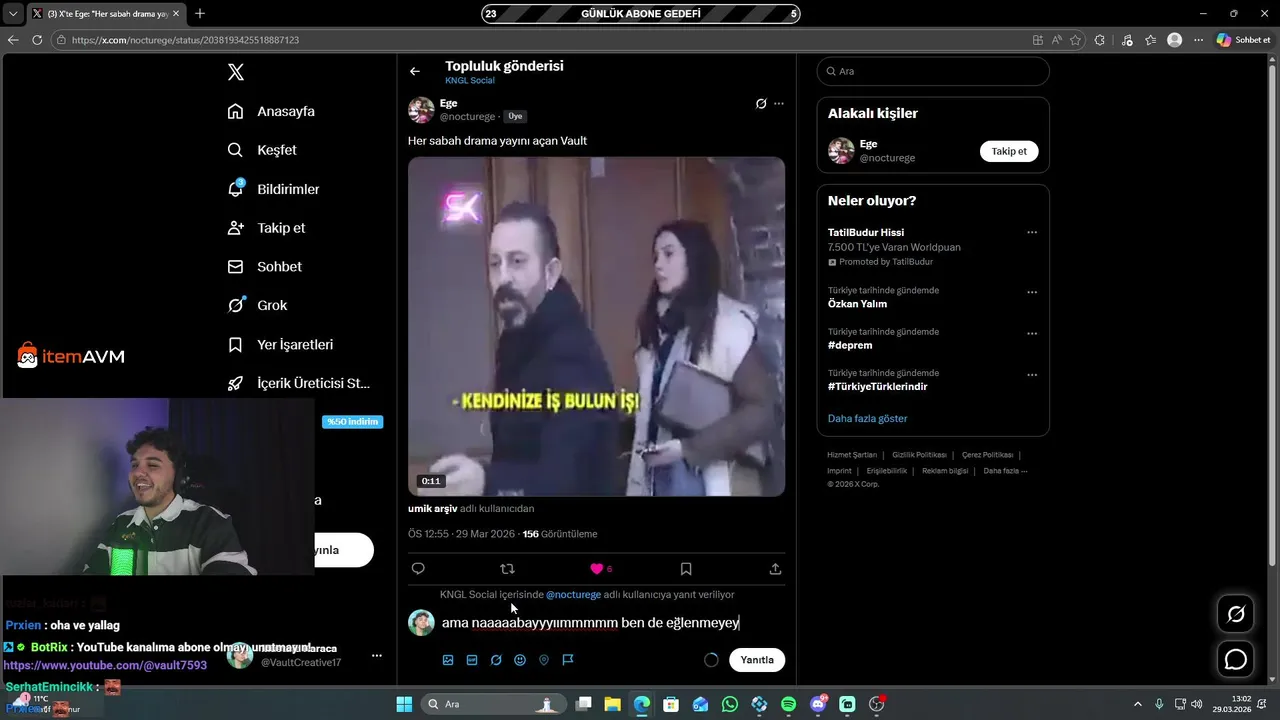Open new browser tab
The height and width of the screenshot is (720, 1280).
[200, 13]
